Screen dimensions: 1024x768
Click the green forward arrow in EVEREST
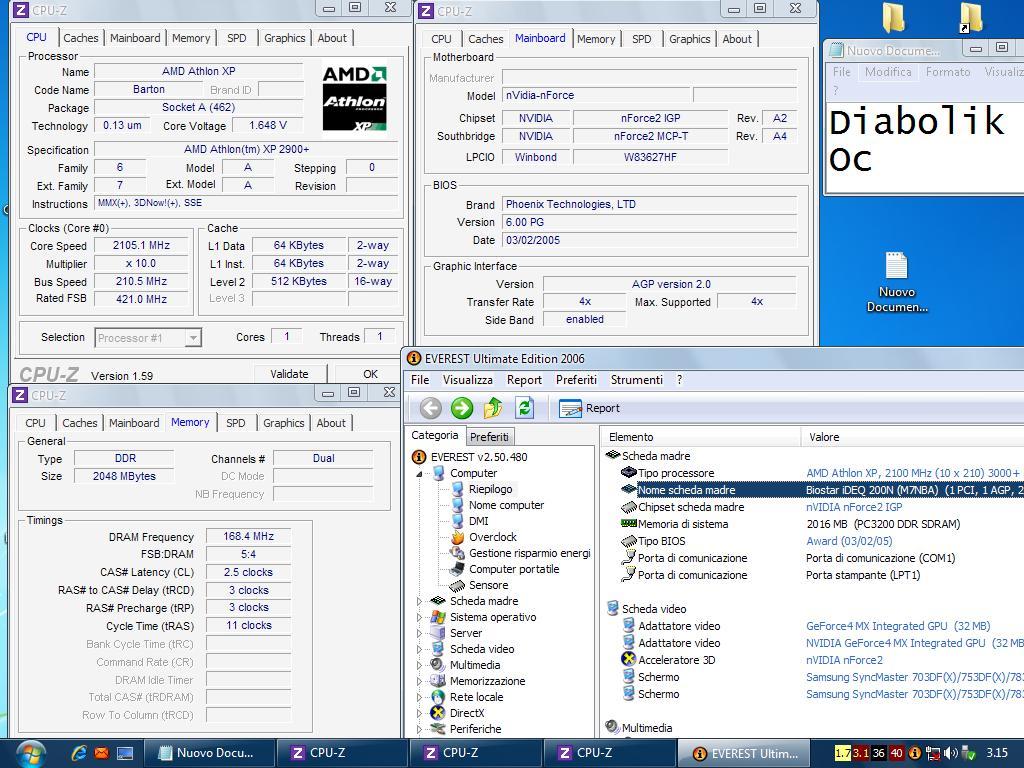[x=462, y=408]
